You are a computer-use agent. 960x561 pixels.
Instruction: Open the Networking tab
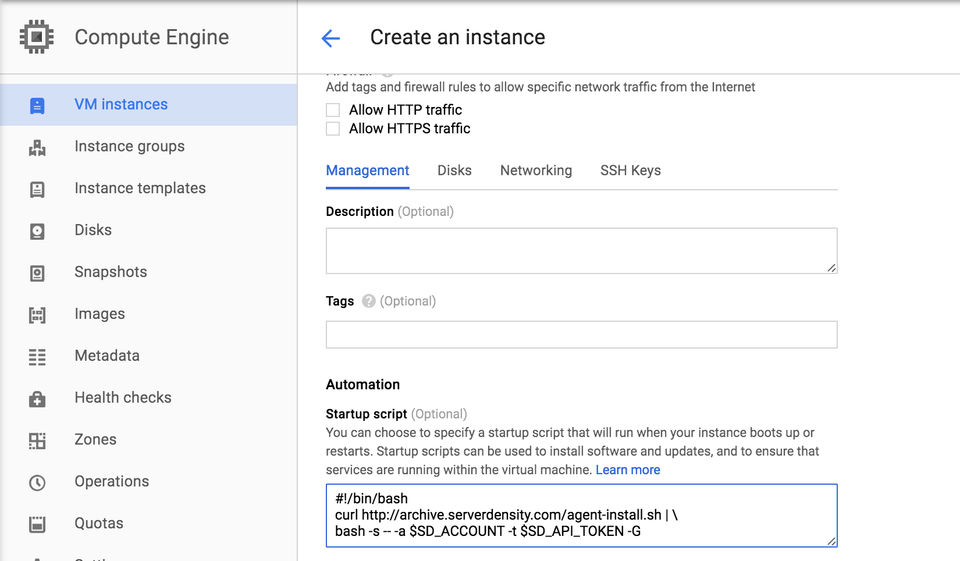536,170
